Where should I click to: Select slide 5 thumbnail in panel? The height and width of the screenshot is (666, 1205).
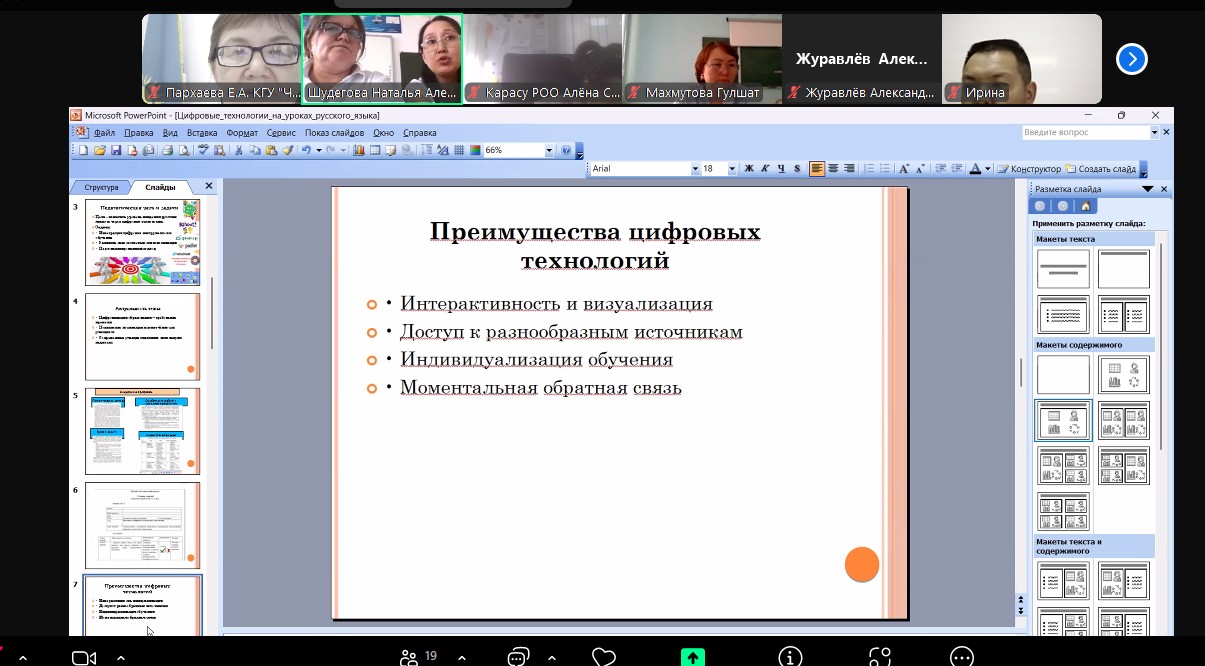(x=142, y=431)
